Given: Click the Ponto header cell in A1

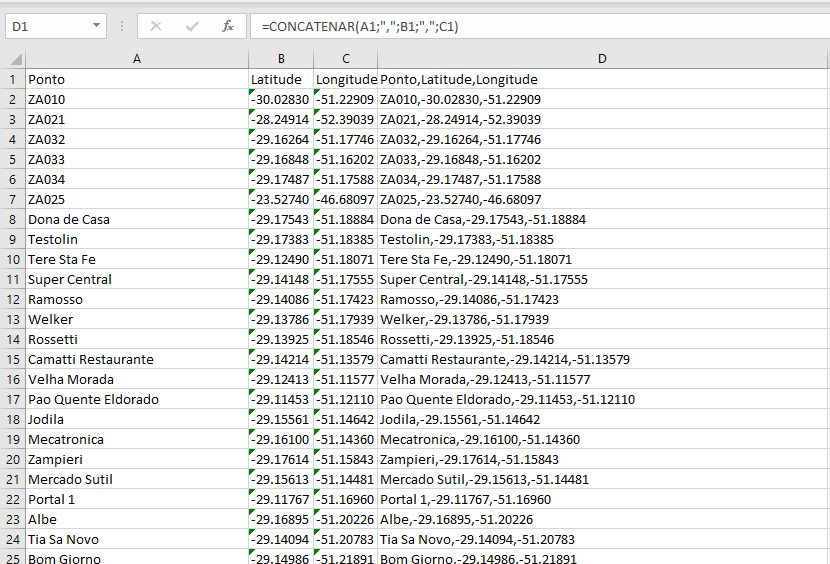Looking at the screenshot, I should 137,79.
